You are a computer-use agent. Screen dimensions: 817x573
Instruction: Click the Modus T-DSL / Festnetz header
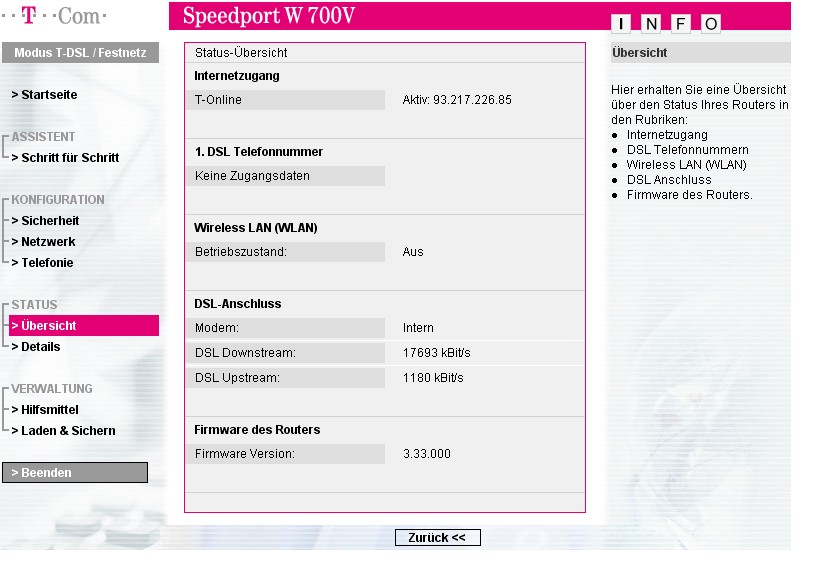click(80, 53)
